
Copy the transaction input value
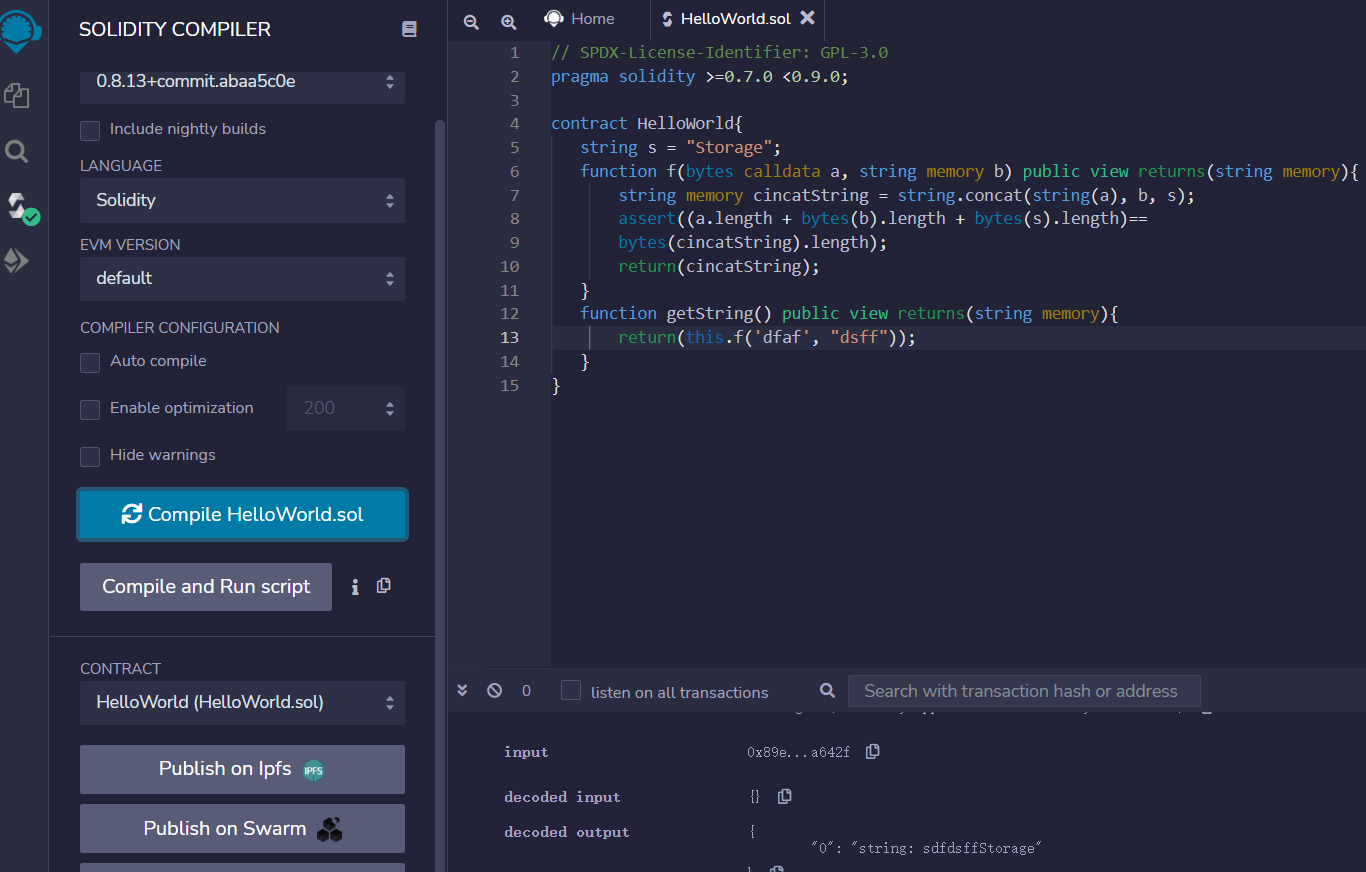(x=873, y=751)
